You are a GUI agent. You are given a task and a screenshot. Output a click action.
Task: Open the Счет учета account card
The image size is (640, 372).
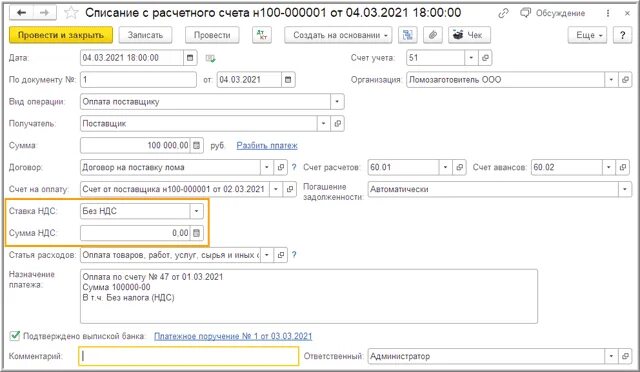click(x=485, y=58)
